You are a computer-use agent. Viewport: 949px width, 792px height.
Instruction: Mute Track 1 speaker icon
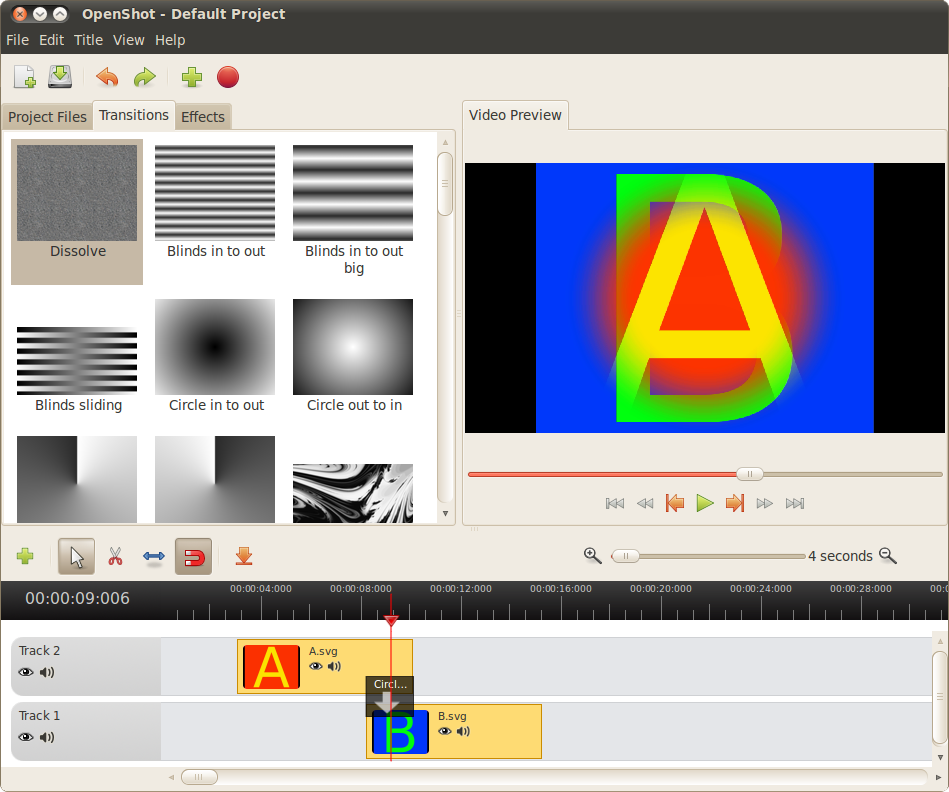(x=47, y=738)
